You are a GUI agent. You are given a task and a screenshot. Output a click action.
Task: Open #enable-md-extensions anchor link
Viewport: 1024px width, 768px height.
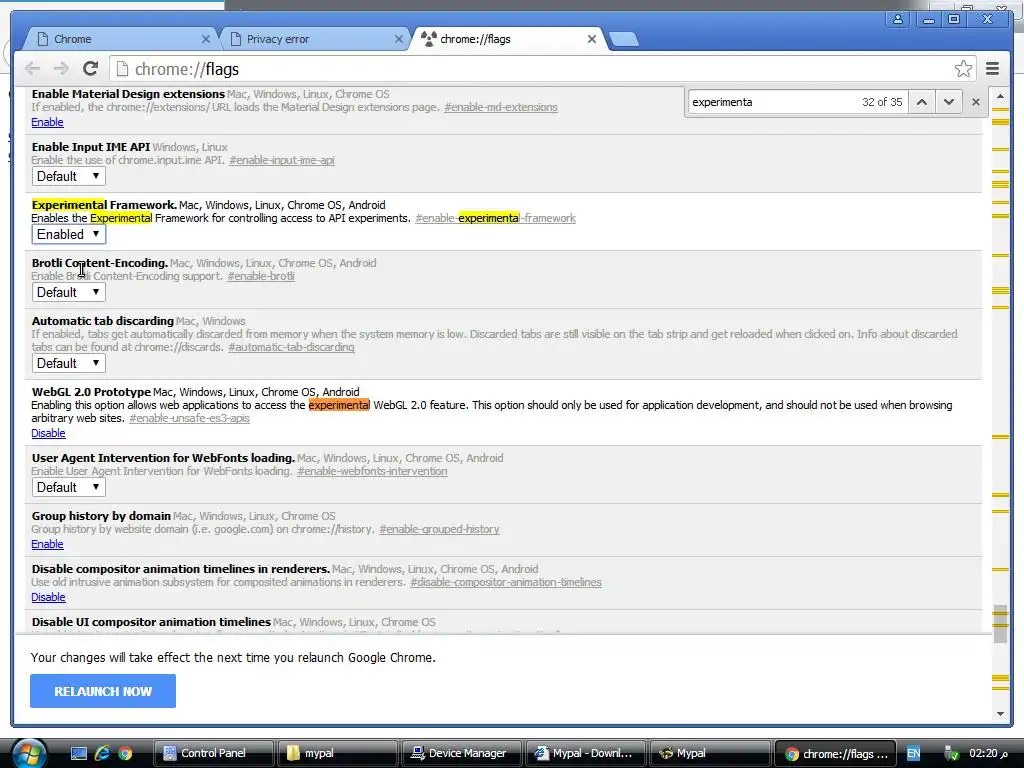[501, 107]
